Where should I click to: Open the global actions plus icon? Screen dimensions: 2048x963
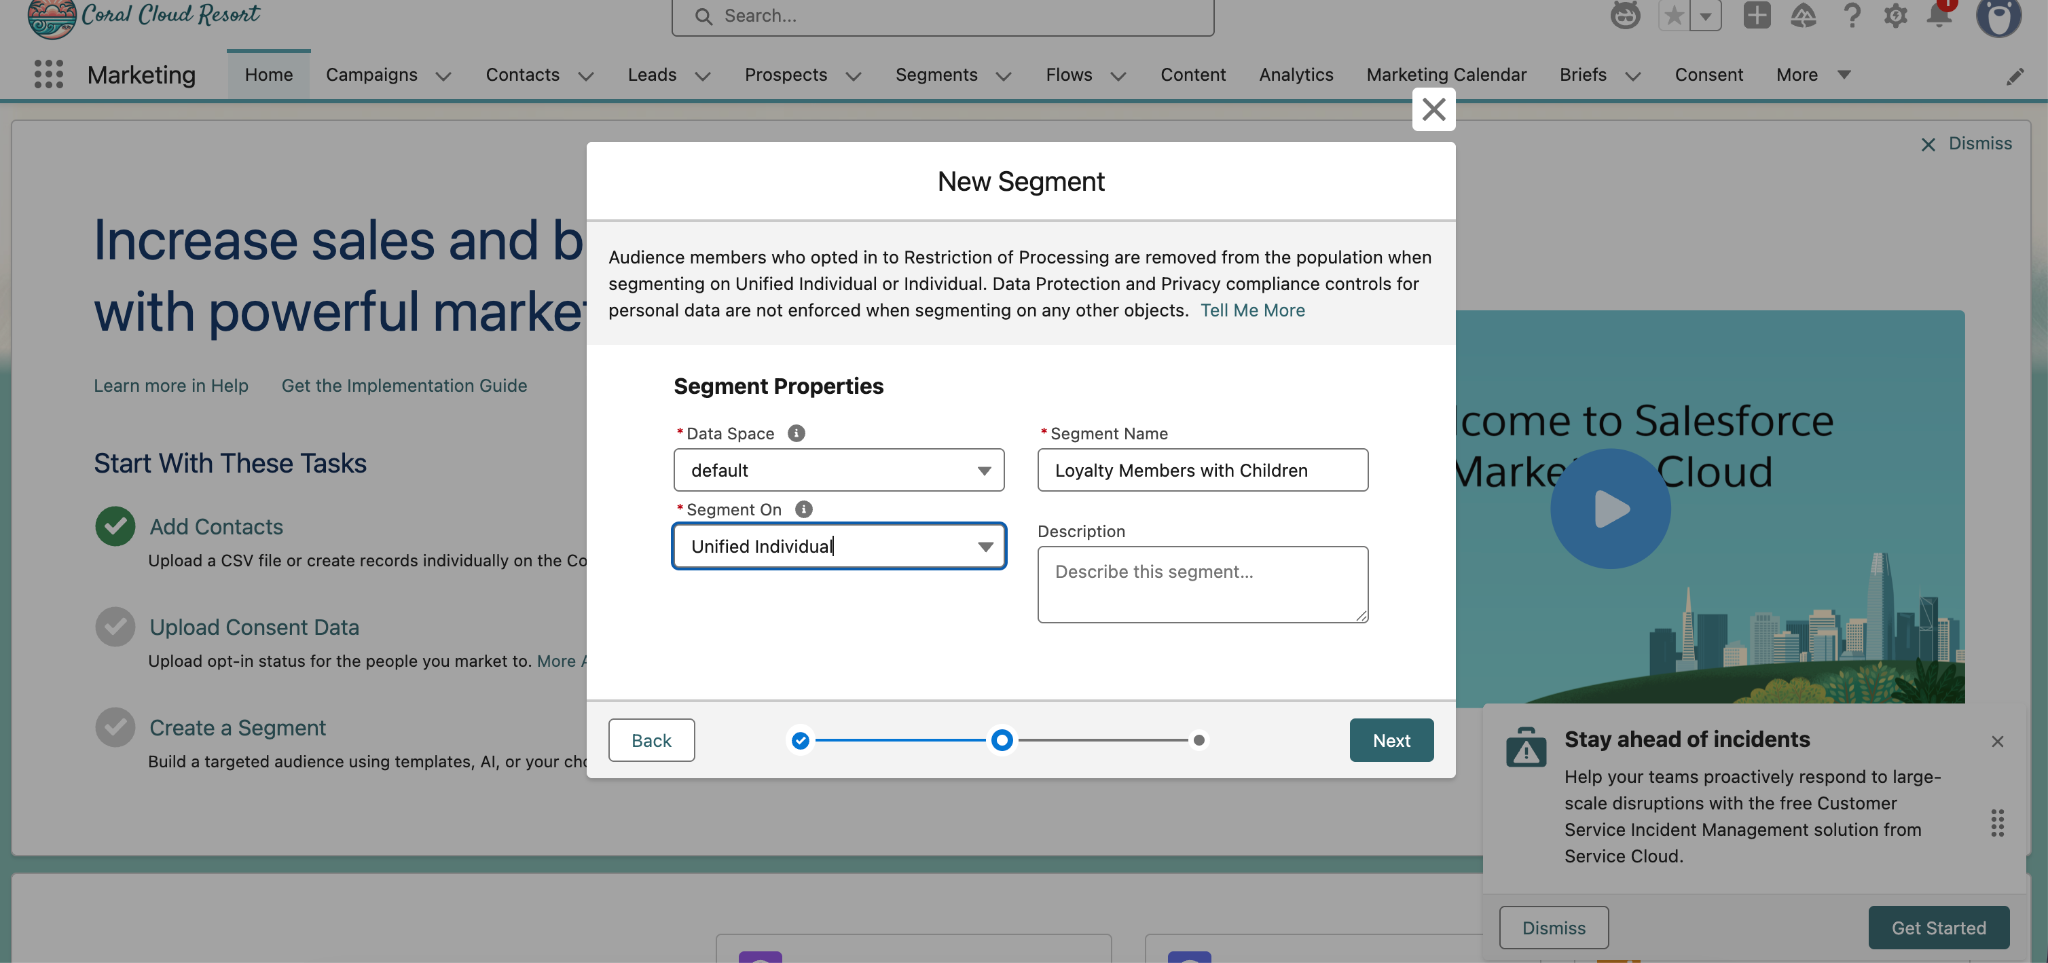[x=1757, y=15]
